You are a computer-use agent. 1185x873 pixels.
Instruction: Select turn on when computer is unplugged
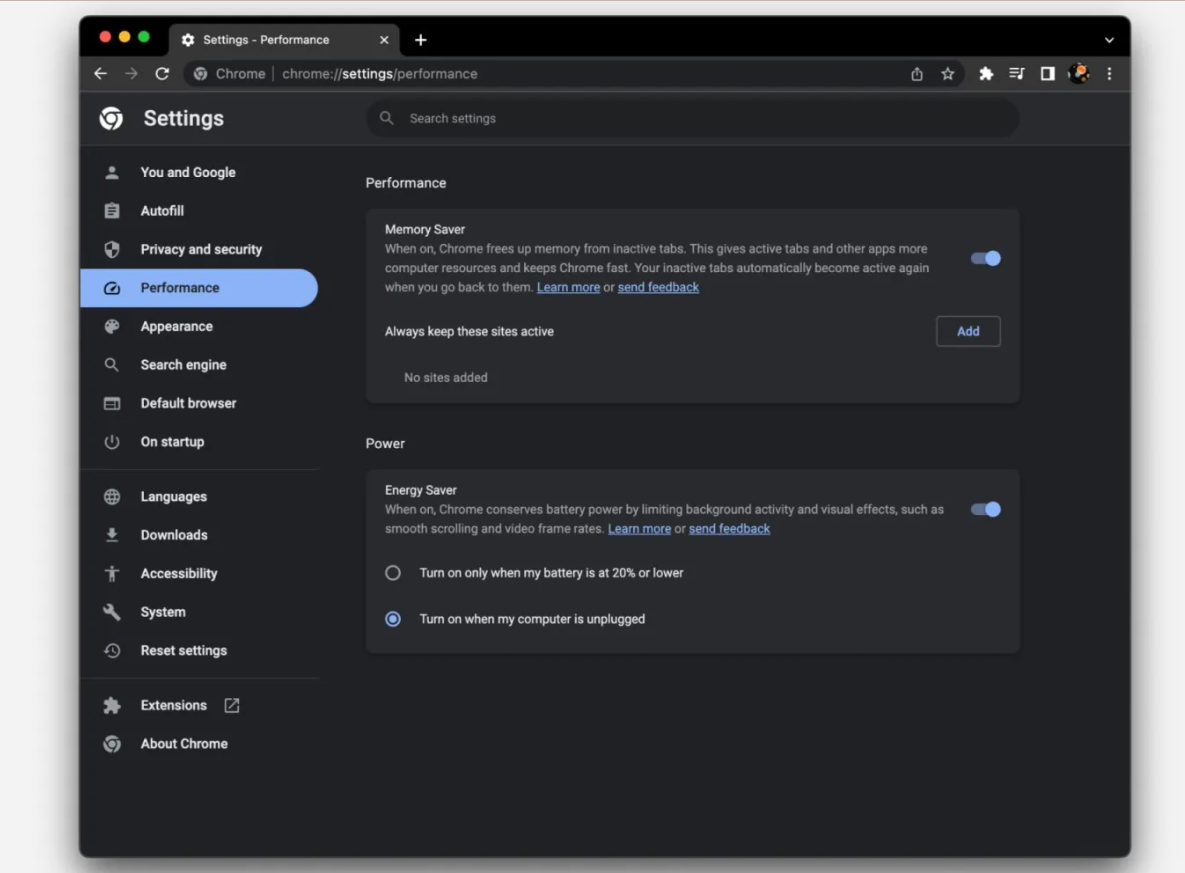(x=393, y=619)
